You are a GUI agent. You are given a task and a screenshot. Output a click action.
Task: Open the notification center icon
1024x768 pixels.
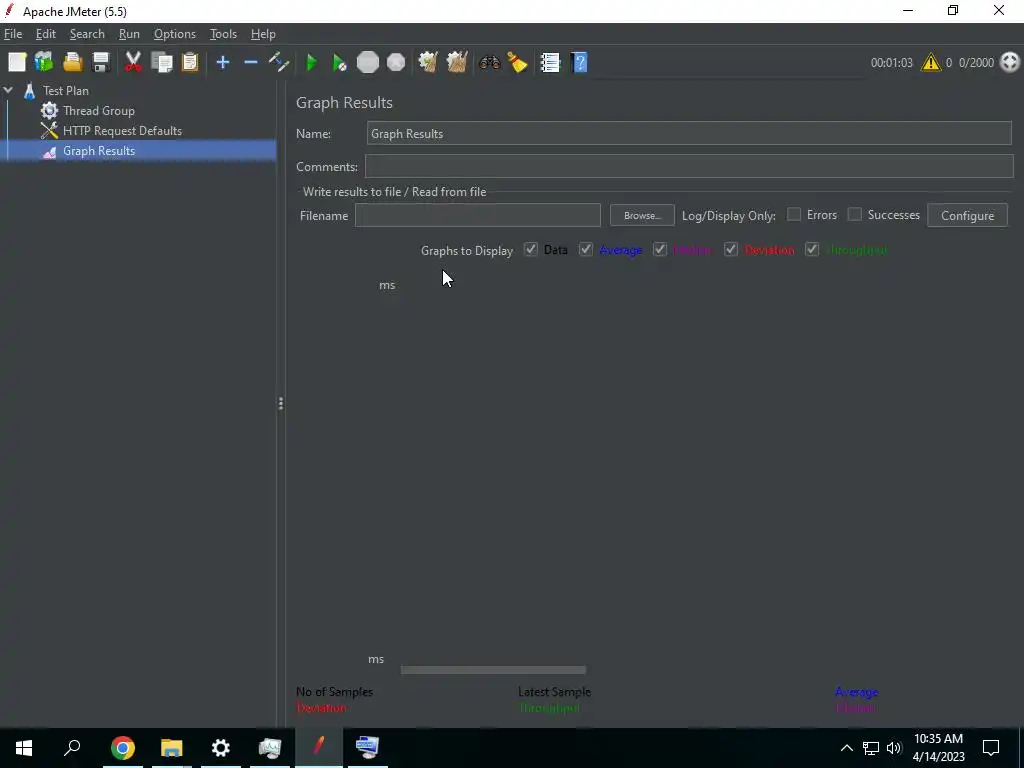pyautogui.click(x=991, y=748)
